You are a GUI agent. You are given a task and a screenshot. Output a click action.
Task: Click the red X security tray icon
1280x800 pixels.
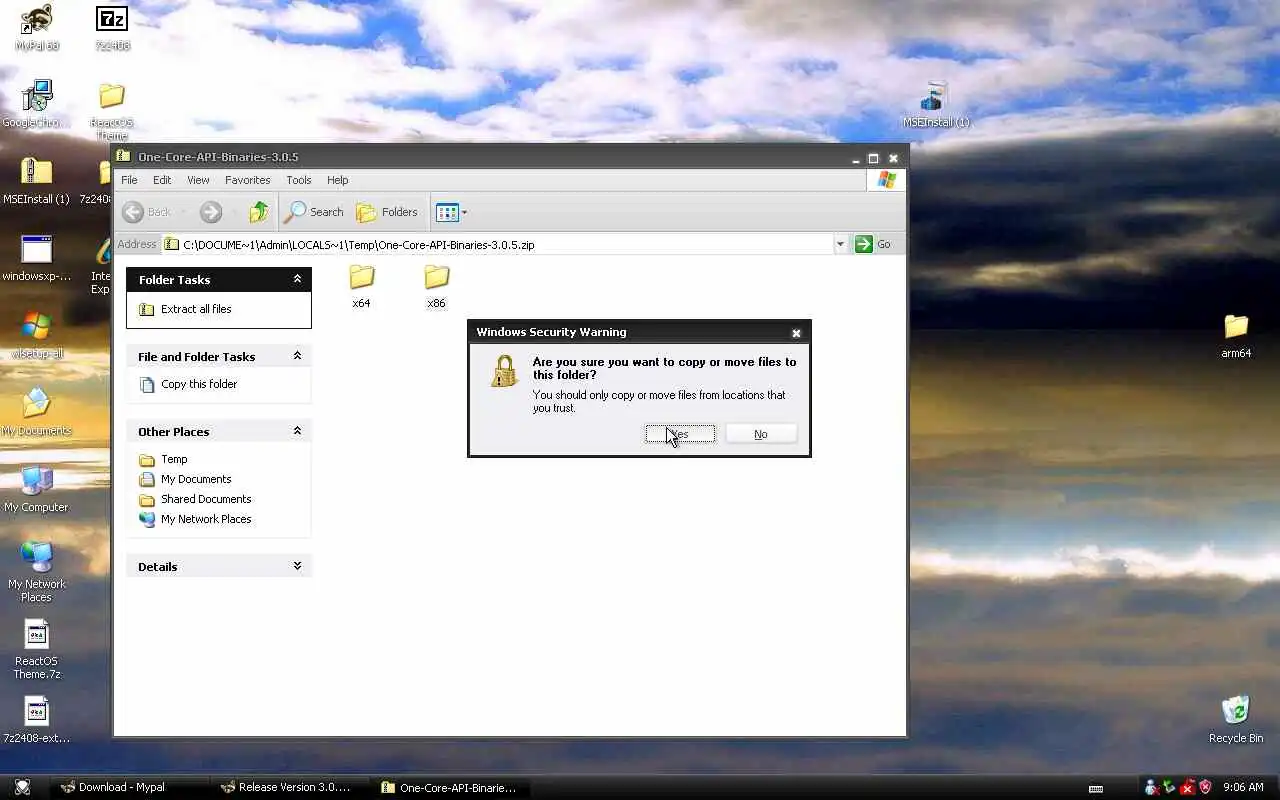tap(1187, 787)
